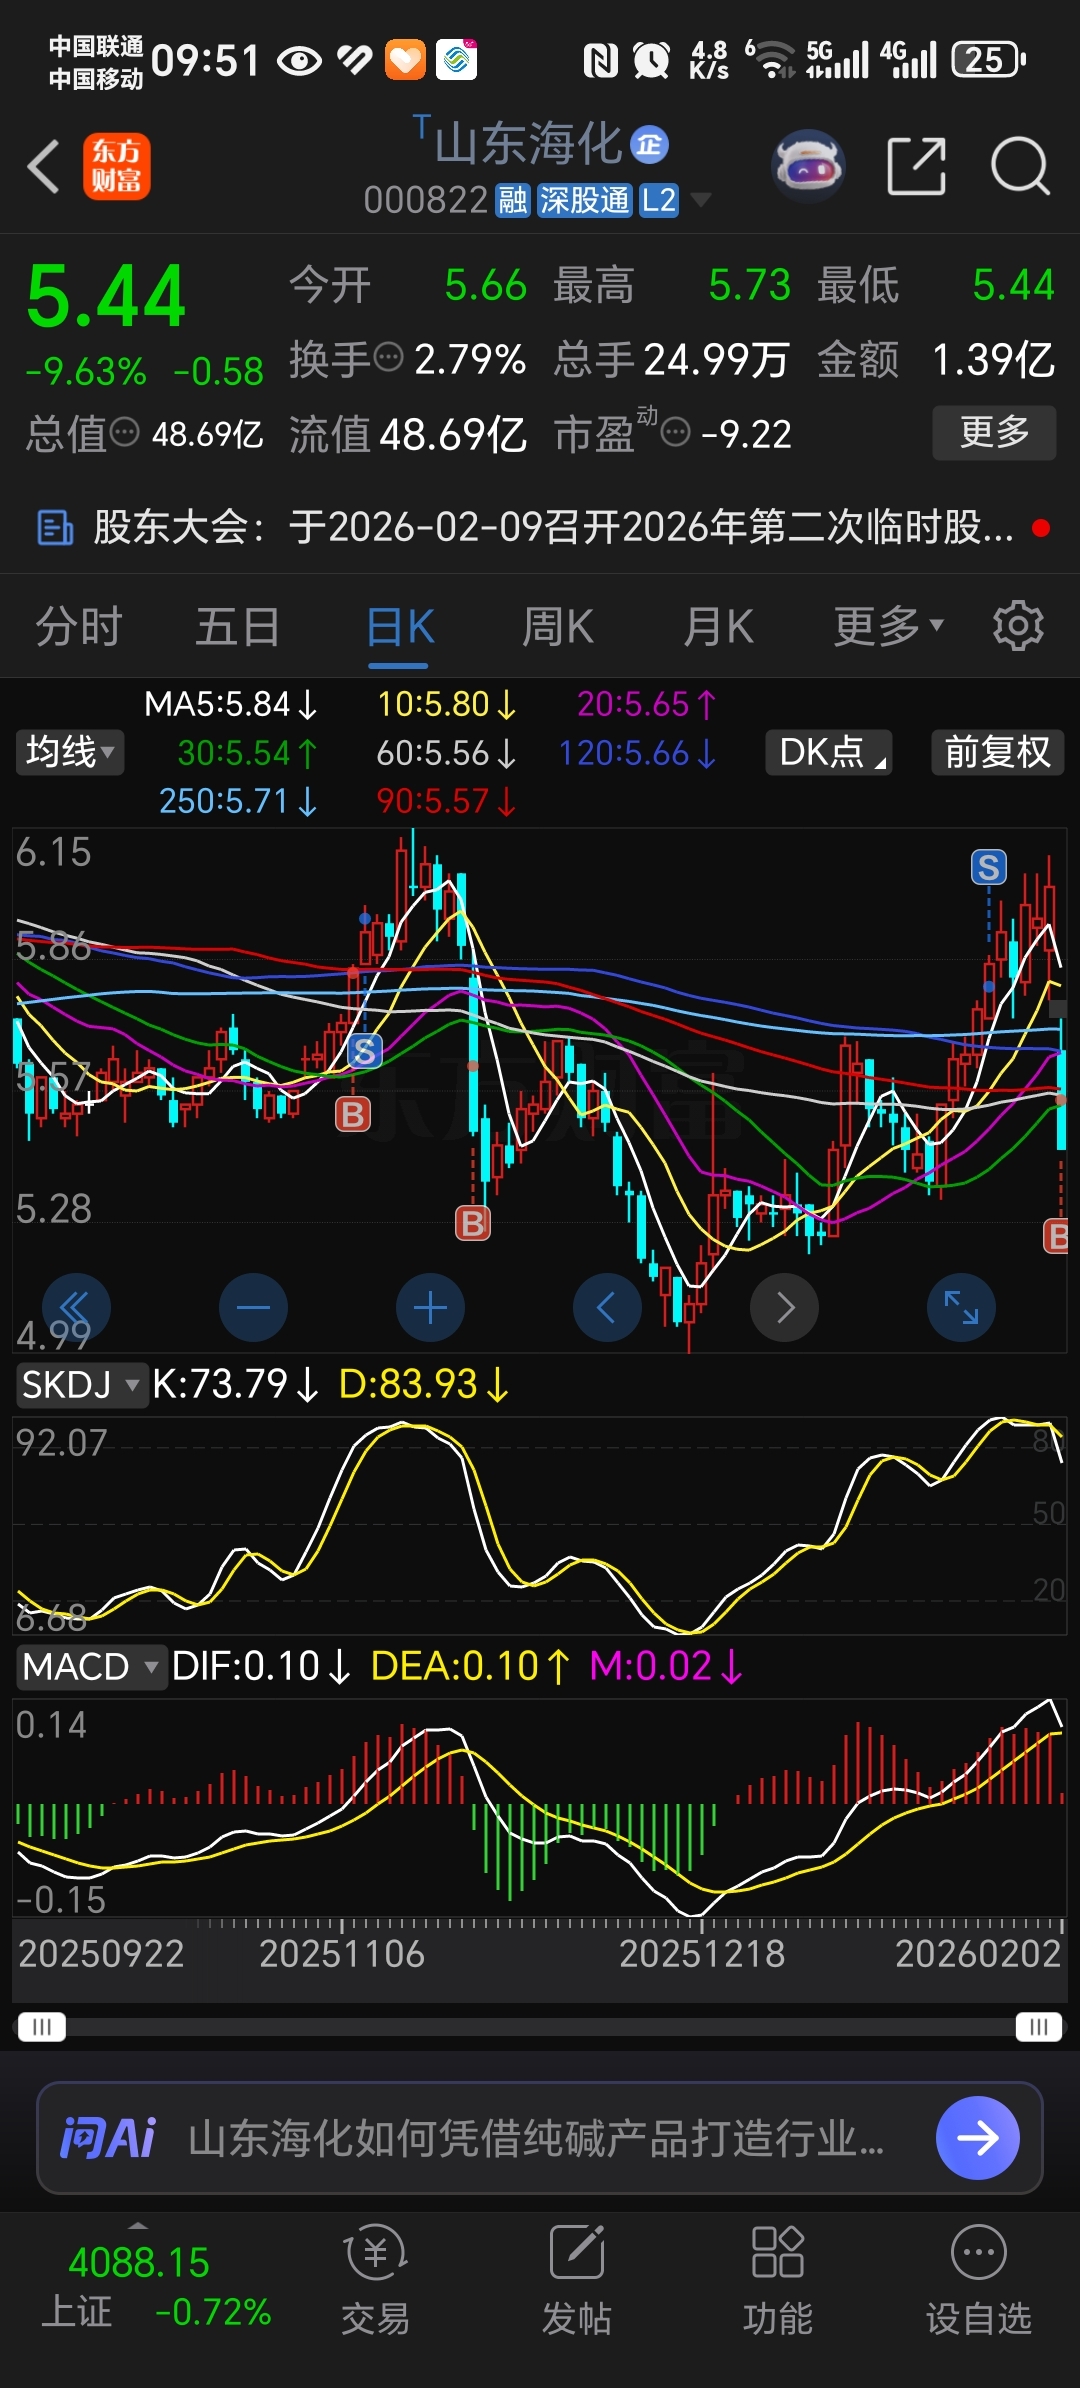Tap the announcement document icon
Viewport: 1080px width, 2388px height.
[x=55, y=527]
